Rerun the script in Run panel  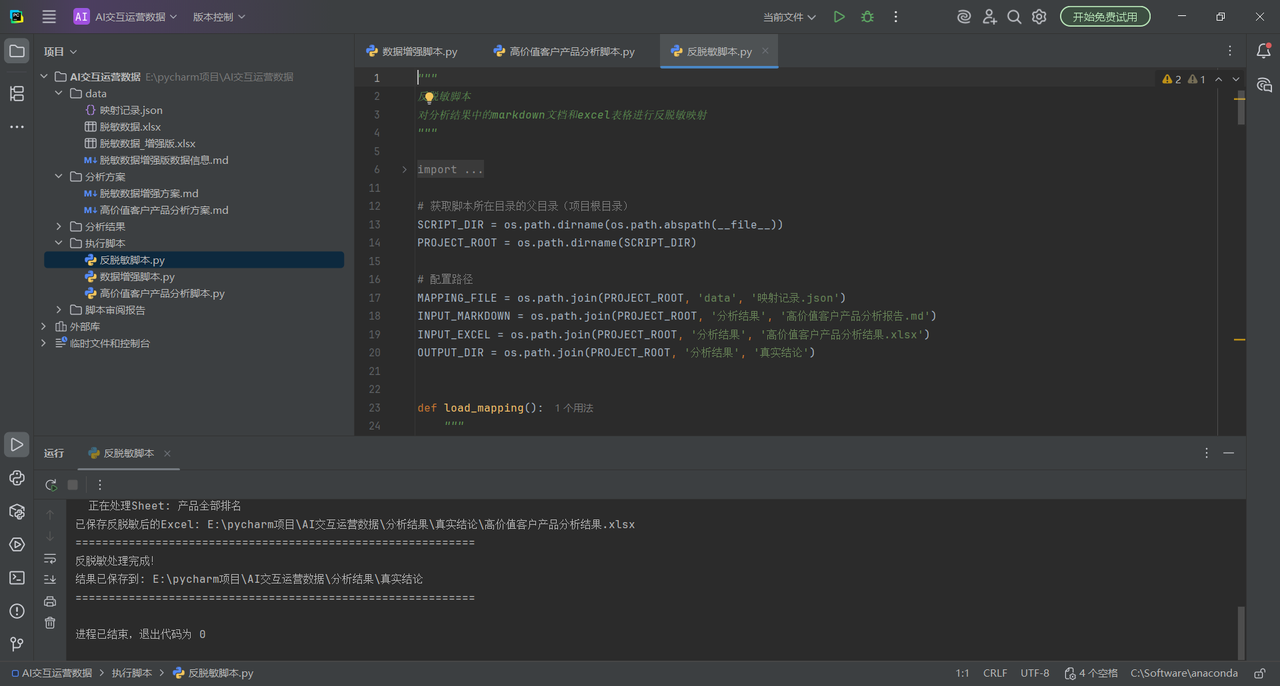(51, 485)
